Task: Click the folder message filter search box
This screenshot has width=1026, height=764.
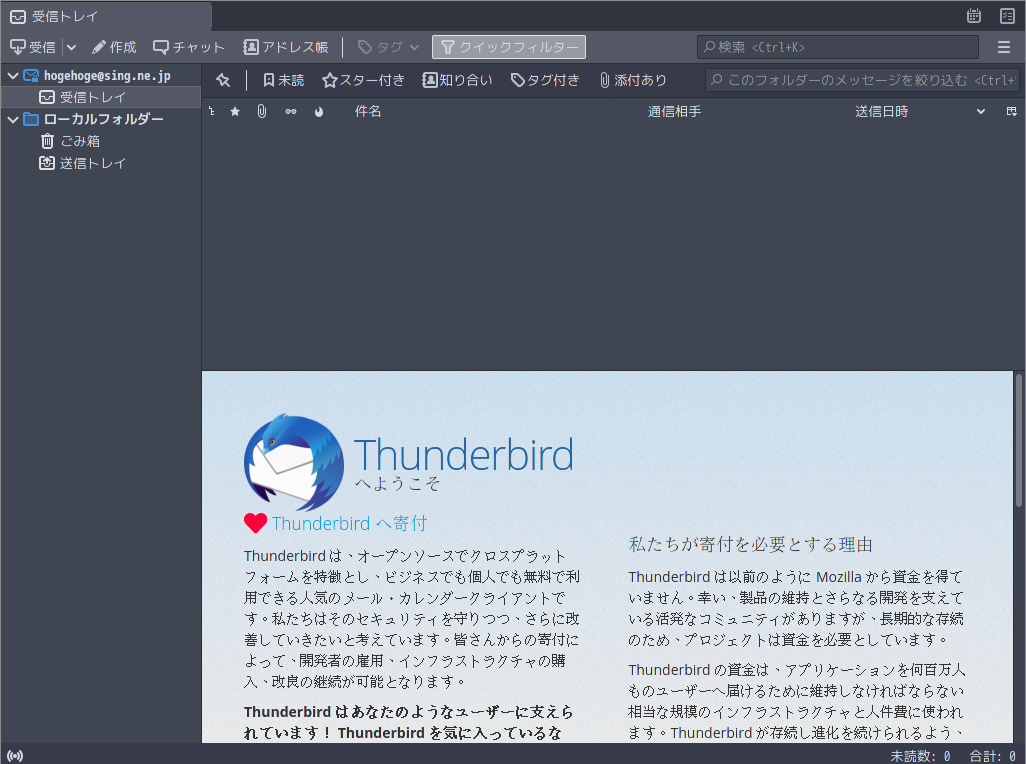Action: point(862,80)
